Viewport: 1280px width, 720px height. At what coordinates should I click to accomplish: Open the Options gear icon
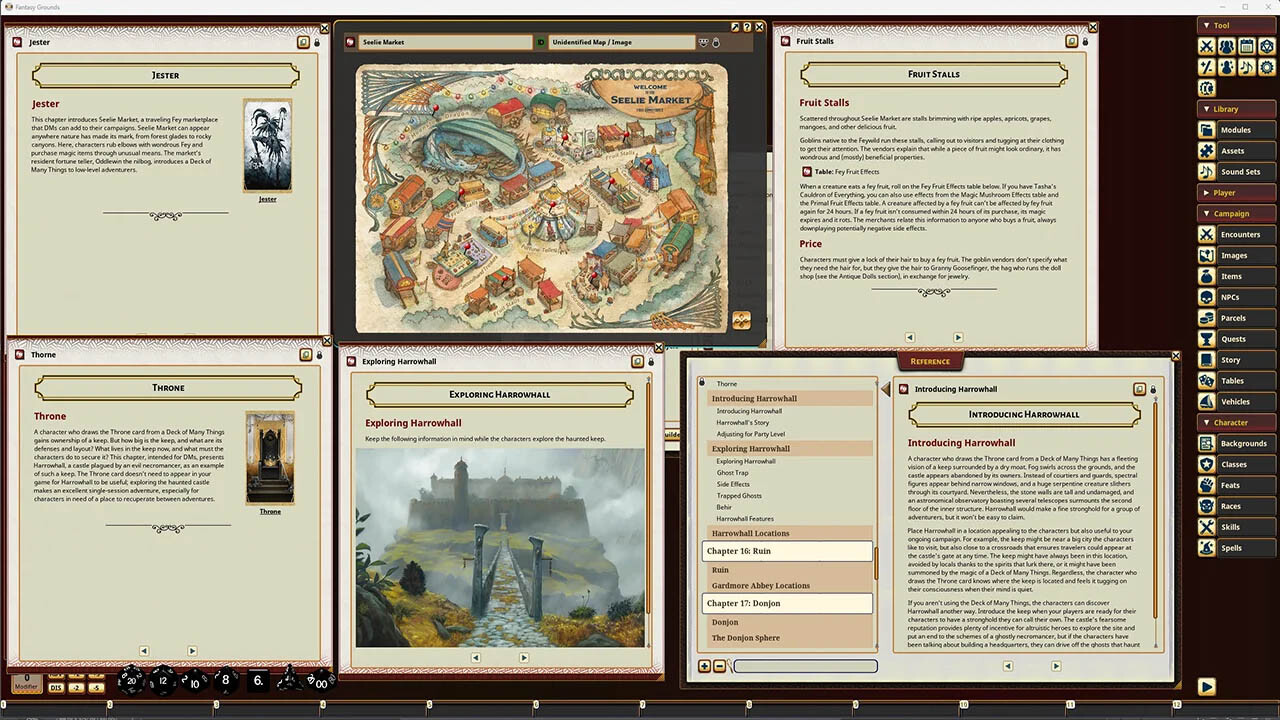(x=1267, y=66)
